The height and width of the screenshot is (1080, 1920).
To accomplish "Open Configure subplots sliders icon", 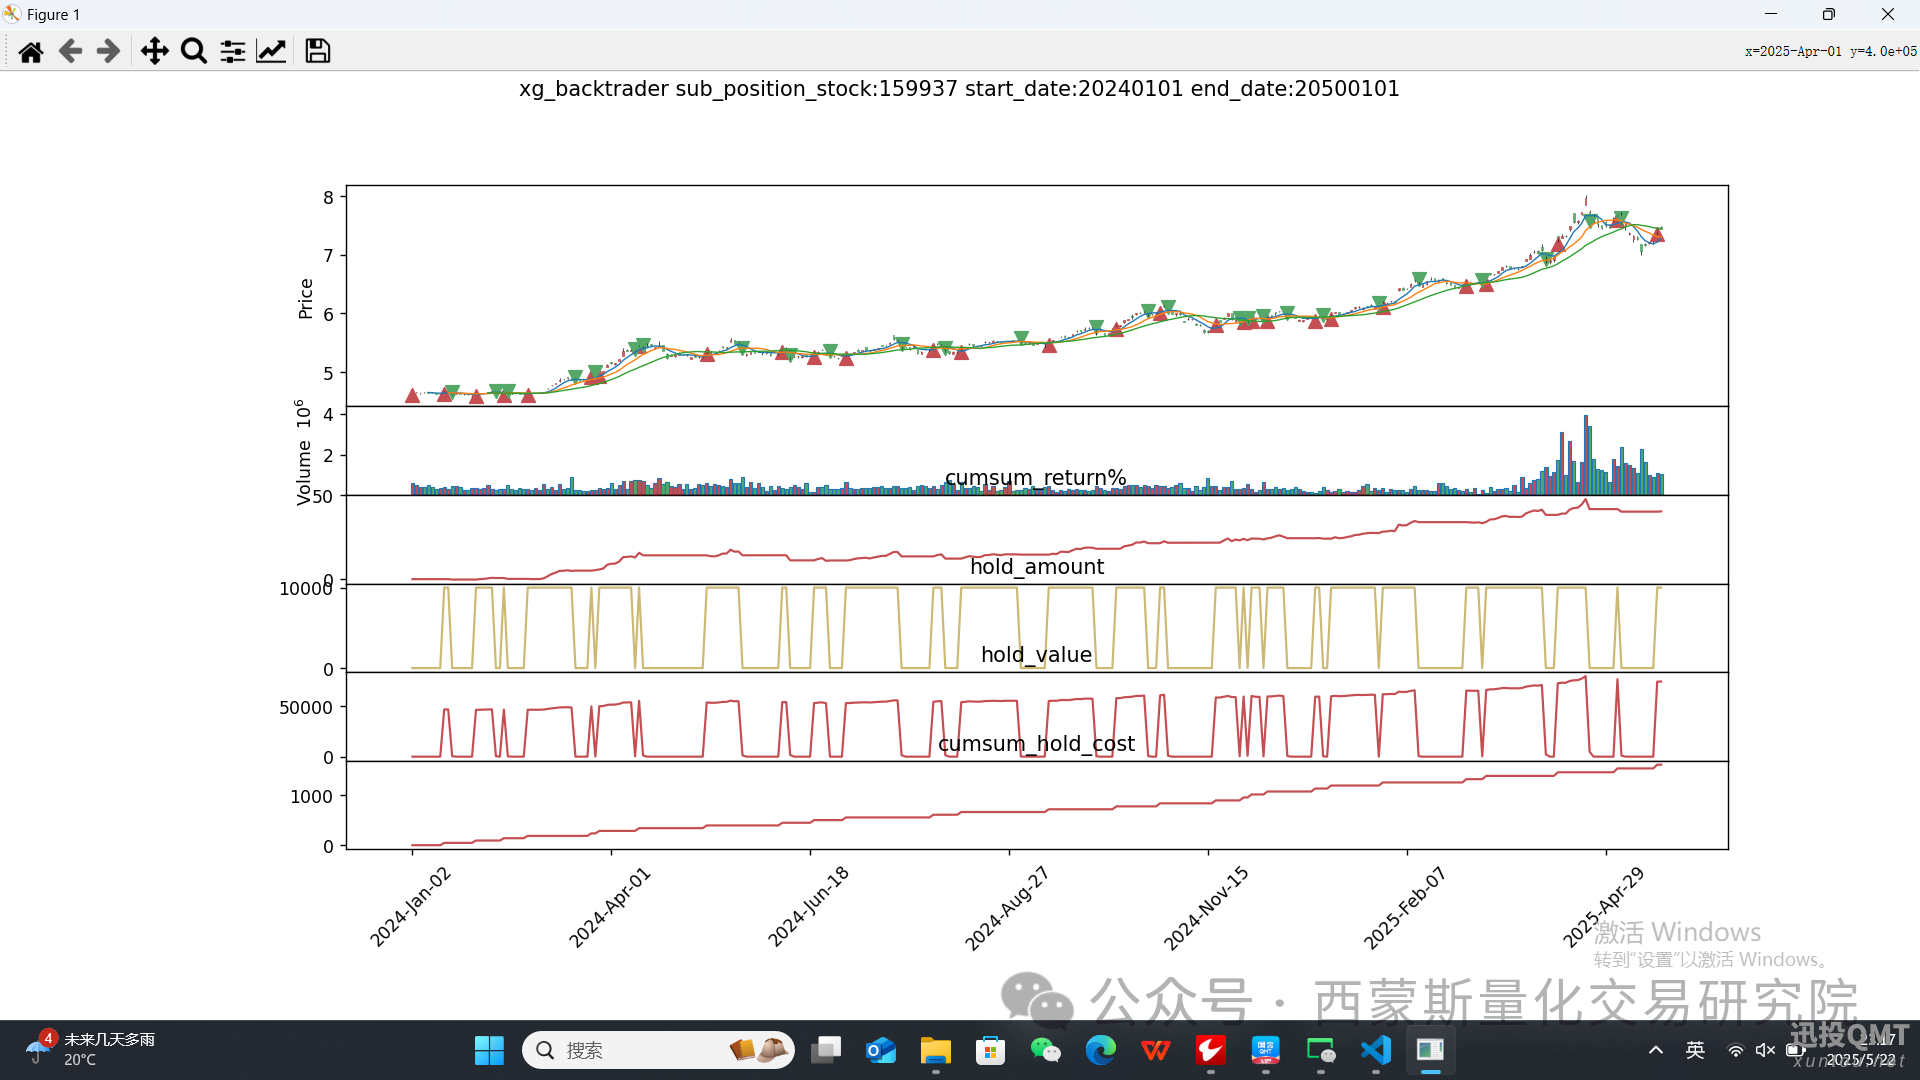I will click(233, 51).
